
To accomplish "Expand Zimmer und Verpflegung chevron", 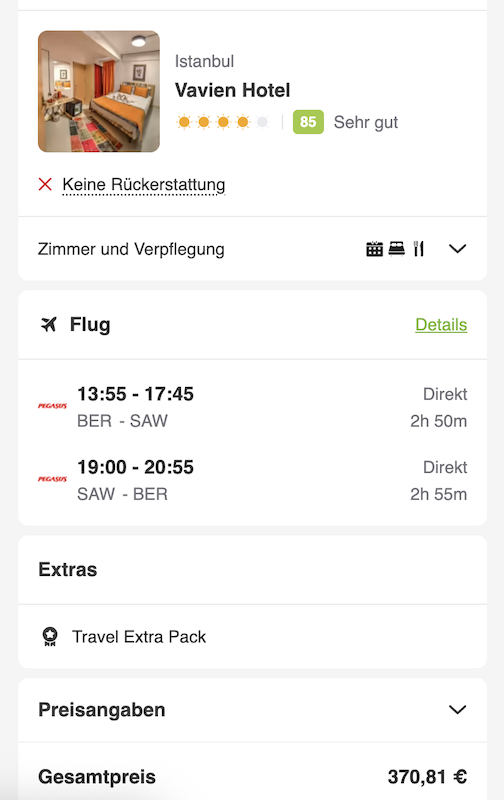I will click(457, 249).
